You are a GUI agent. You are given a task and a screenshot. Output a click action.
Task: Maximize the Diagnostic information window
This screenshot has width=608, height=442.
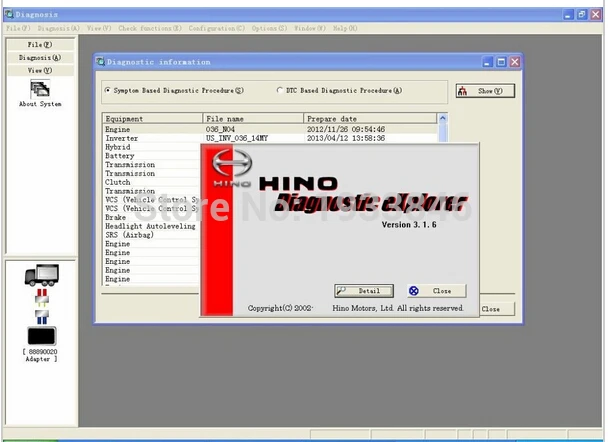click(501, 62)
